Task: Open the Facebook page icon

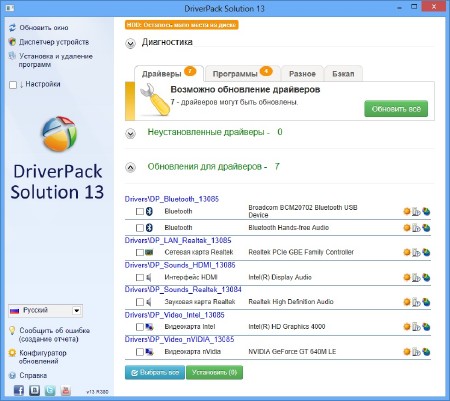Action: click(19, 390)
